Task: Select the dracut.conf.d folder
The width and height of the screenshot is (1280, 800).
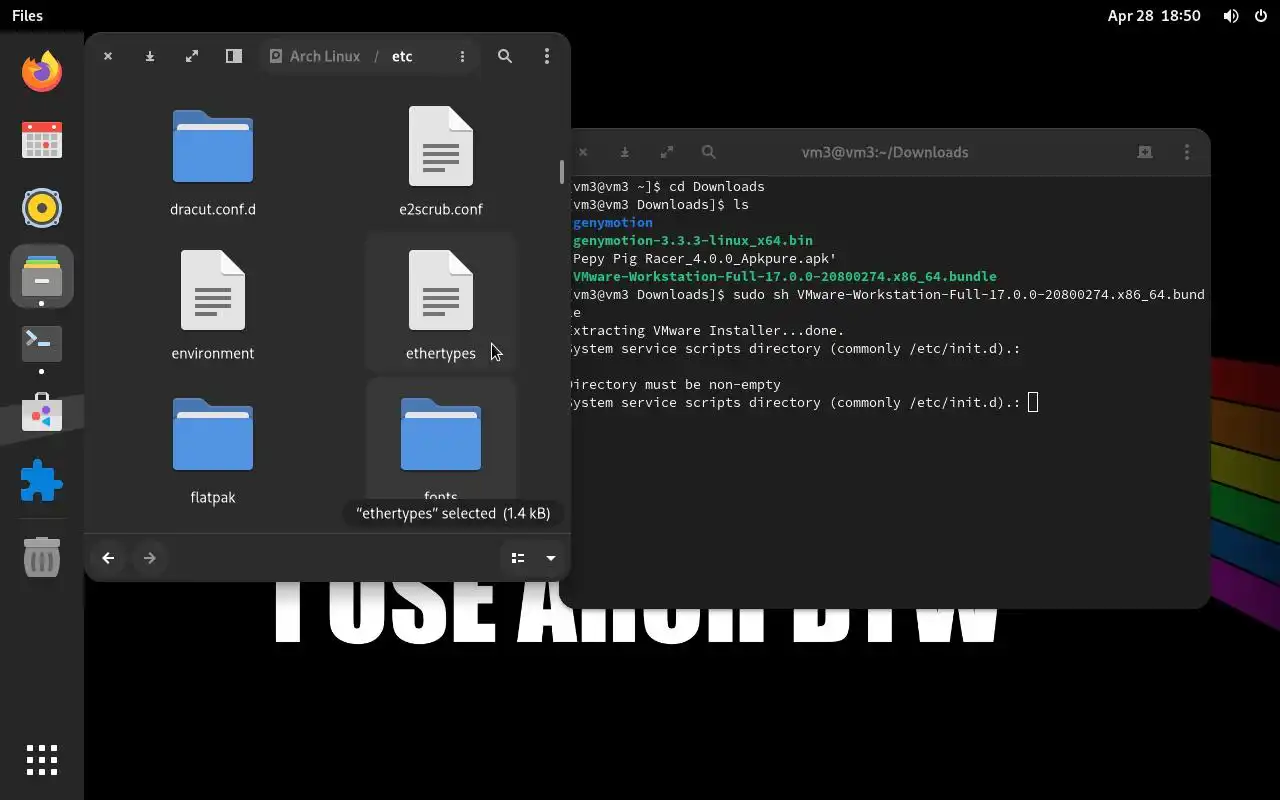Action: point(213,162)
